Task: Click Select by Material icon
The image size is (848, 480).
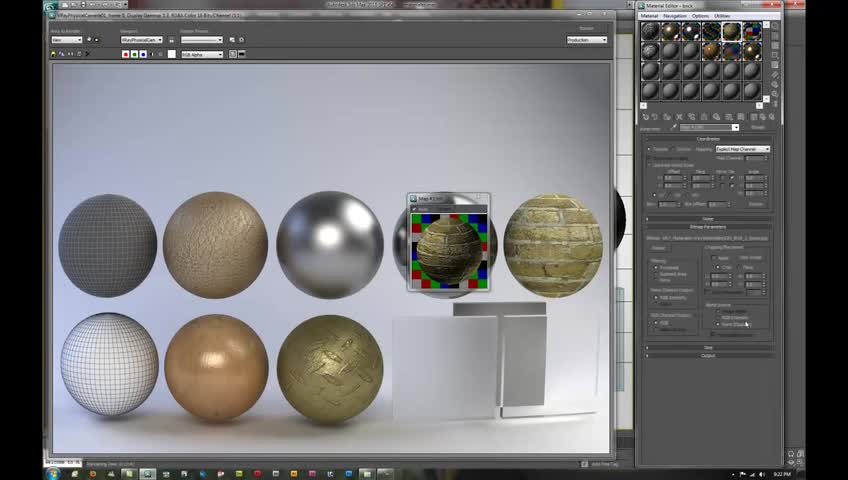Action: point(775,94)
